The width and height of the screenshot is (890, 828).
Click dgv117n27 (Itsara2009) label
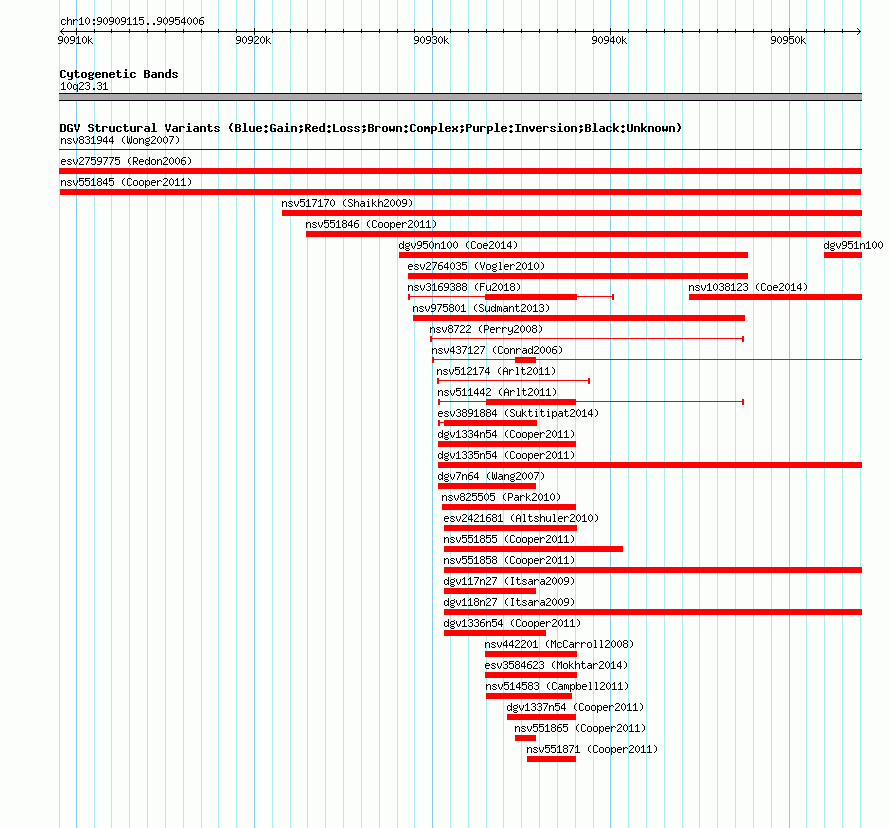point(509,581)
